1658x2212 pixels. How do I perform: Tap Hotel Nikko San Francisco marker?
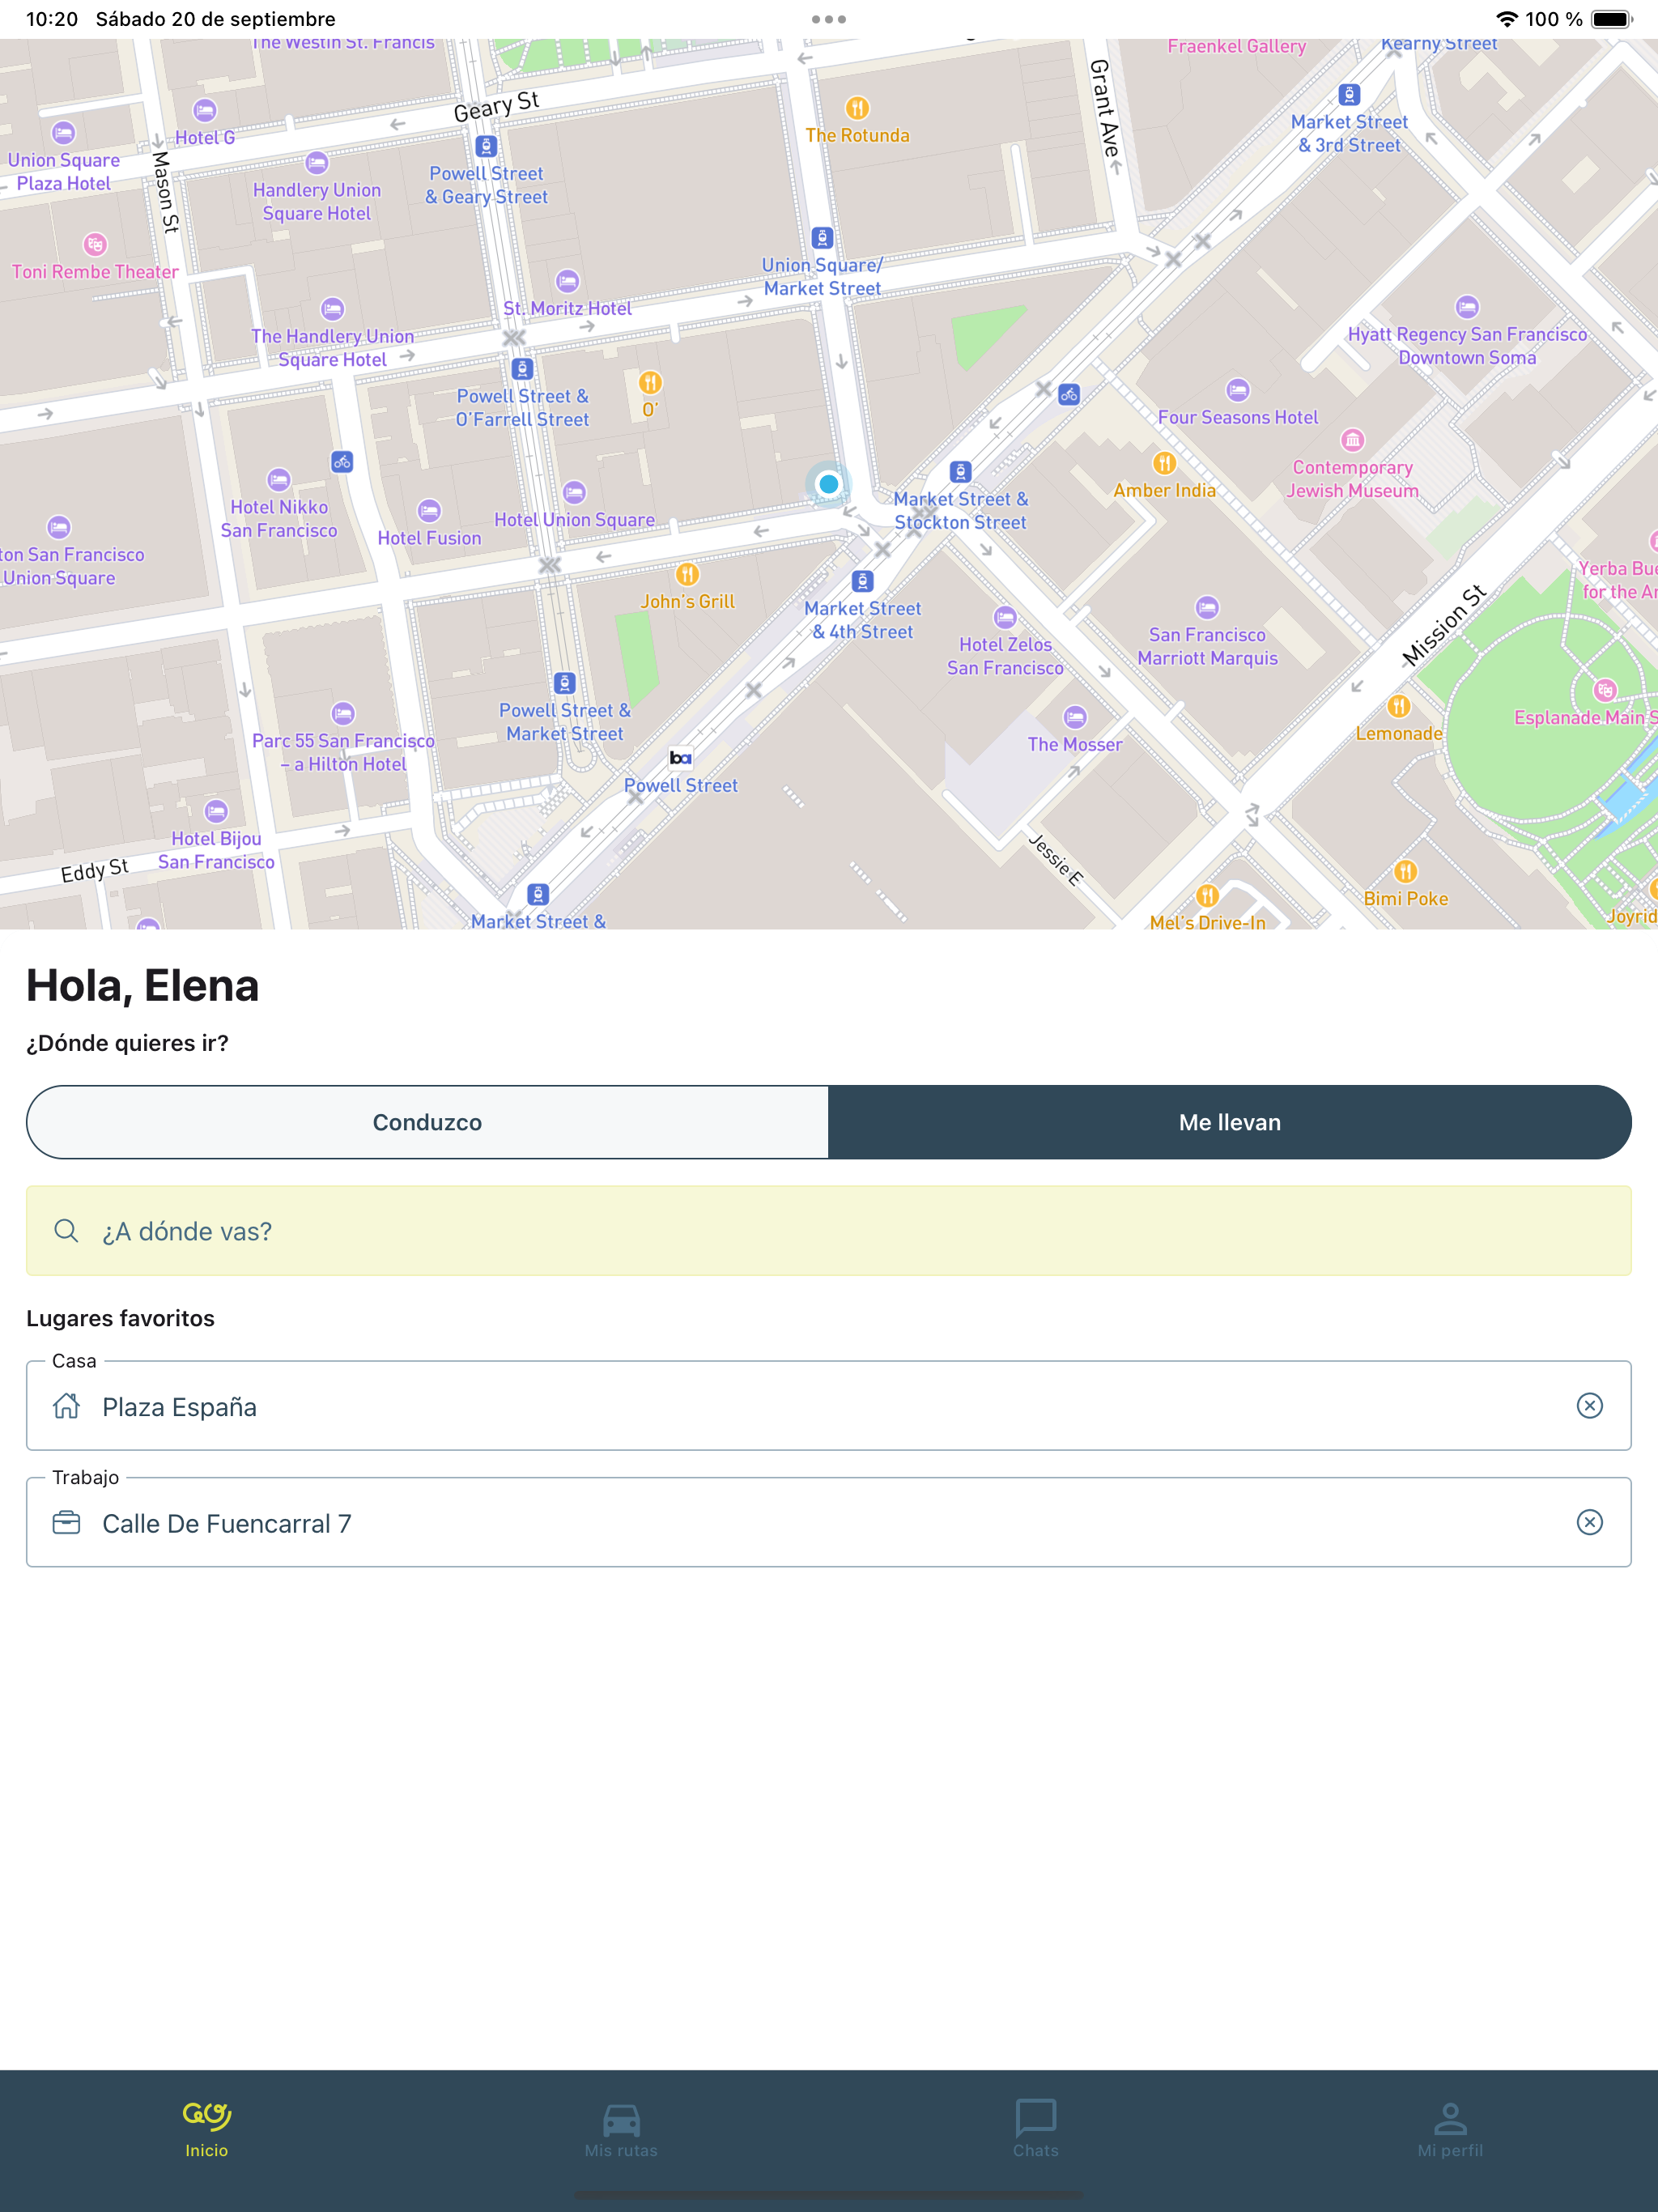click(278, 480)
